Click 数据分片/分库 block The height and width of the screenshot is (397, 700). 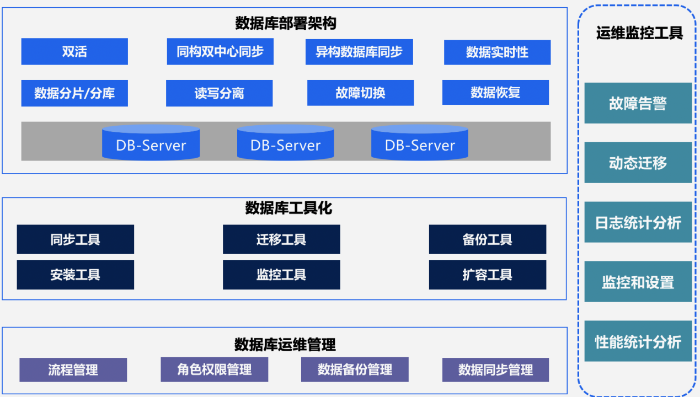pos(75,93)
